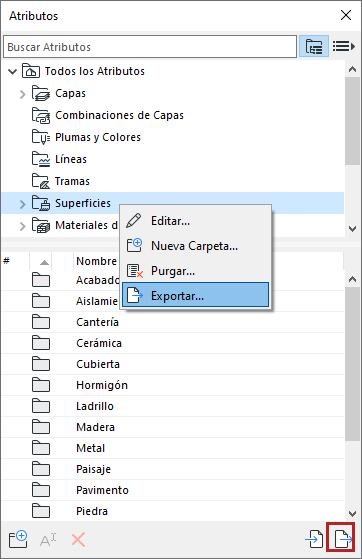Click the Buscar Atributos search field

[150, 47]
